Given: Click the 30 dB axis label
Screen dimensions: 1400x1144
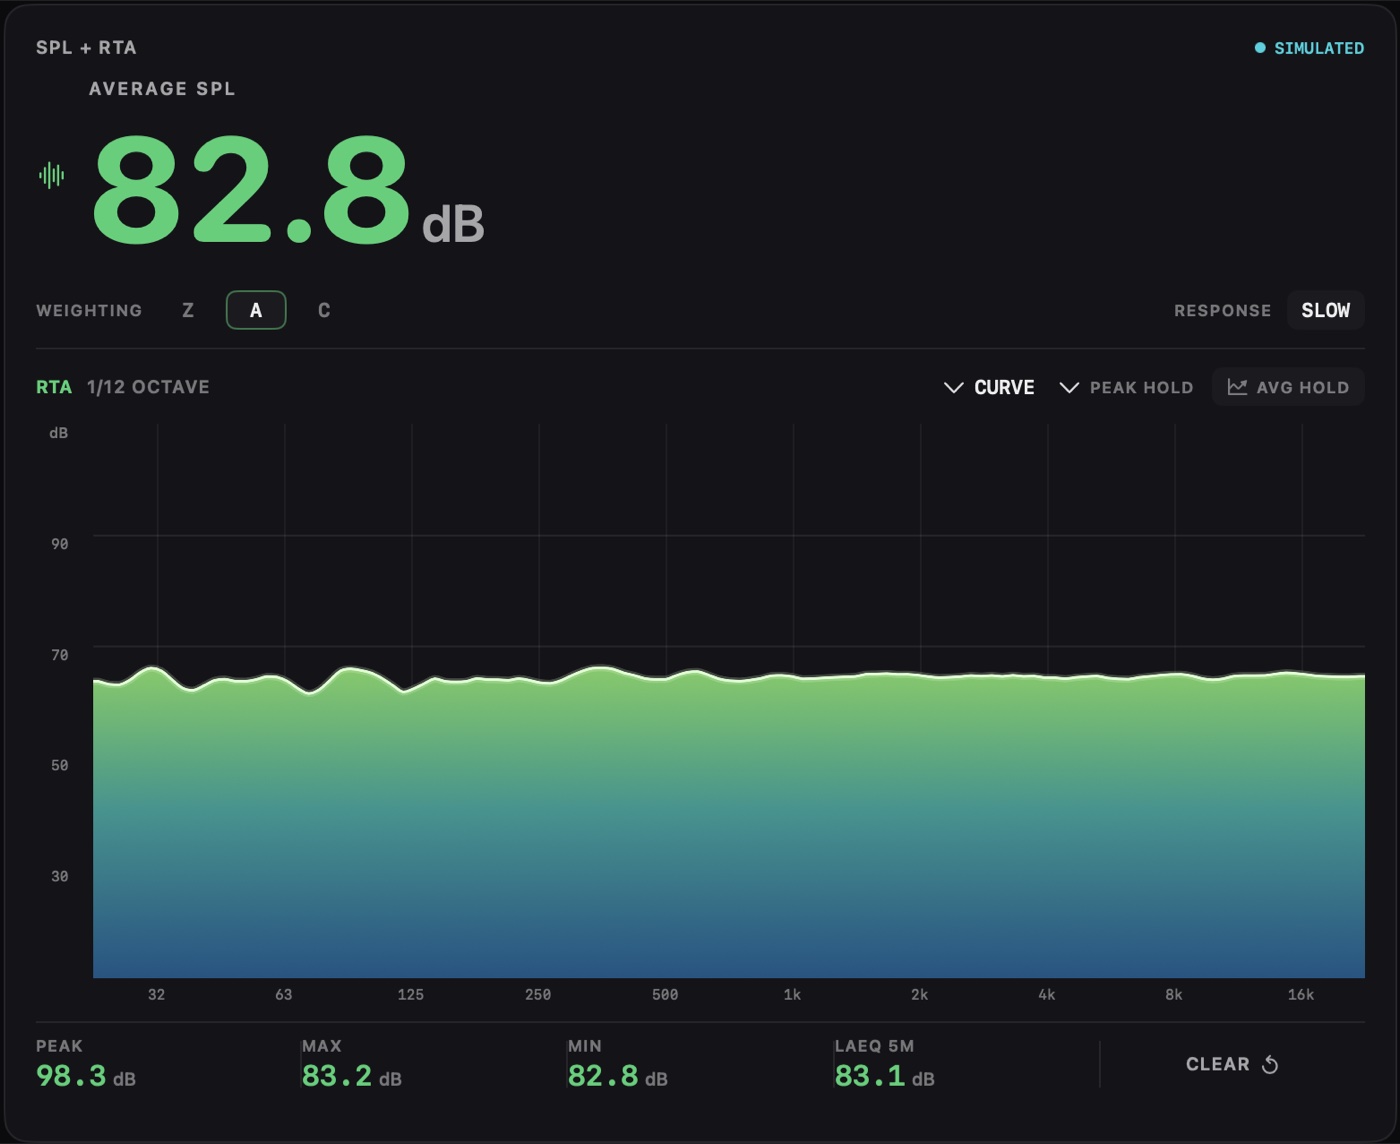Looking at the screenshot, I should coord(60,876).
